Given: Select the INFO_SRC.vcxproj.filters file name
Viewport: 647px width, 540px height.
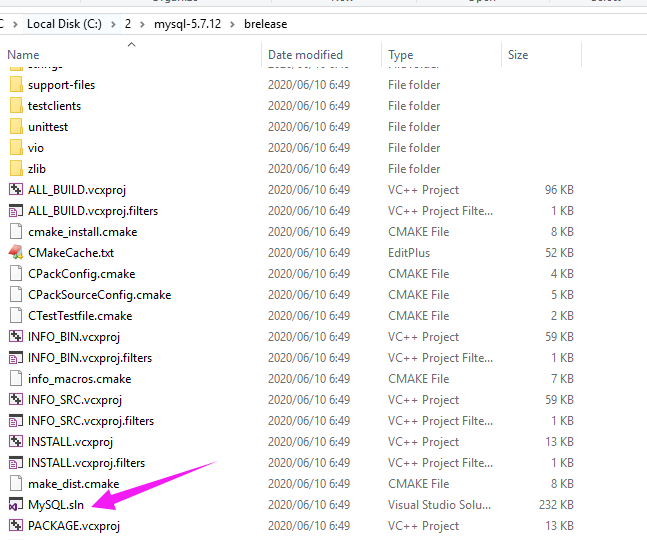Looking at the screenshot, I should 91,421.
